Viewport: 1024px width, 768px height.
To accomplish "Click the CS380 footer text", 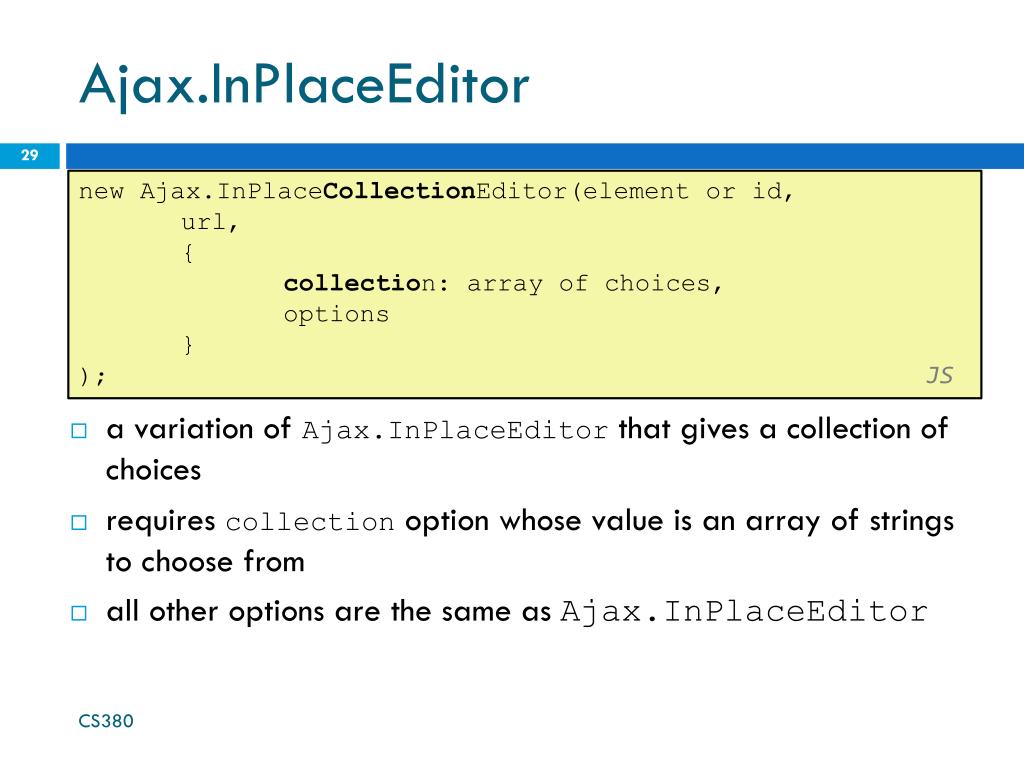I will [106, 721].
